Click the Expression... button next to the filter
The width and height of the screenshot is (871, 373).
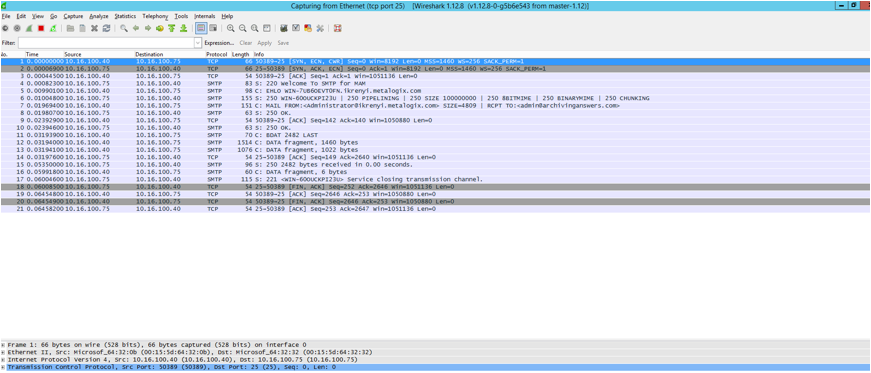[x=219, y=43]
